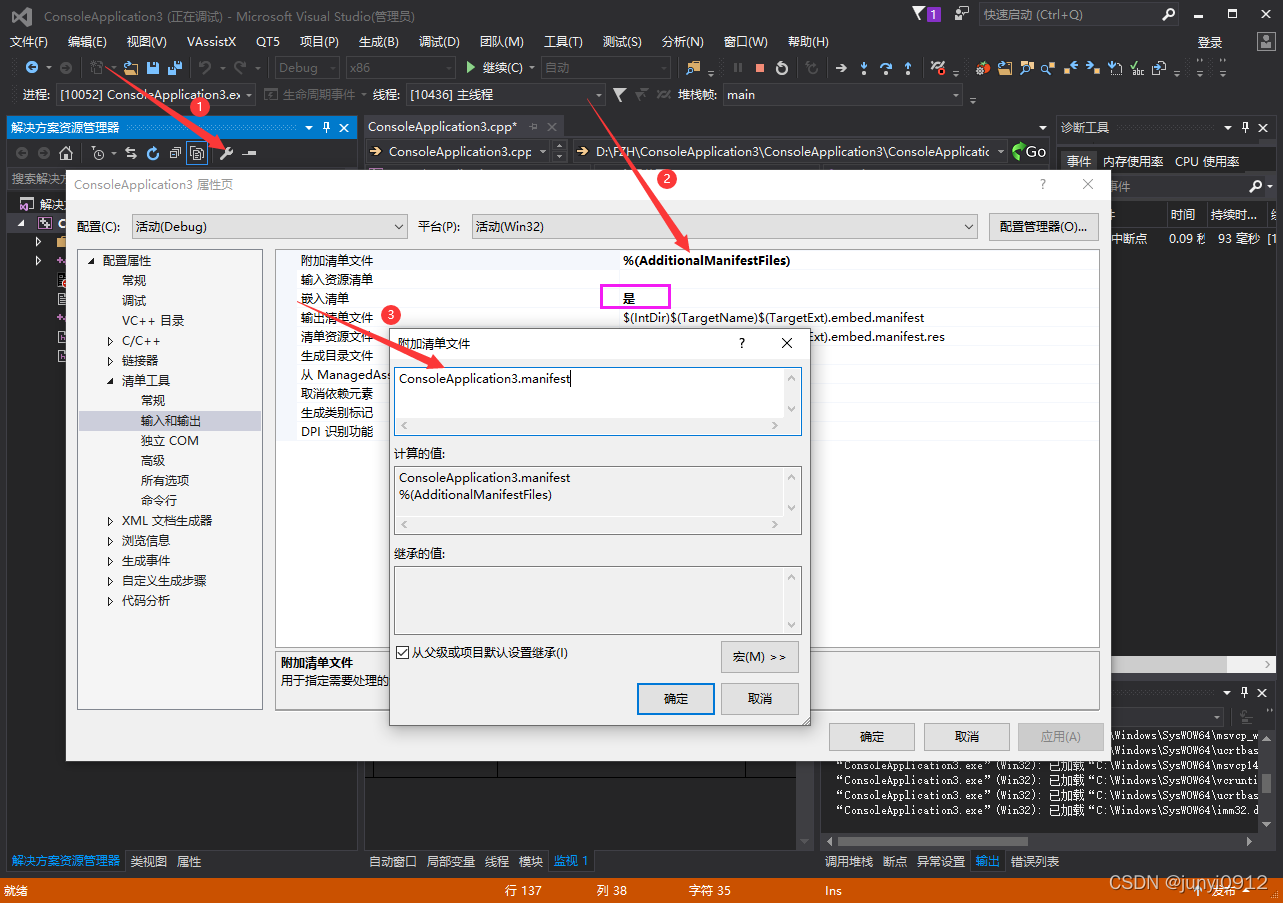Click 取消 in the 附加清单文件 dialog
Image resolution: width=1283 pixels, height=903 pixels.
760,699
